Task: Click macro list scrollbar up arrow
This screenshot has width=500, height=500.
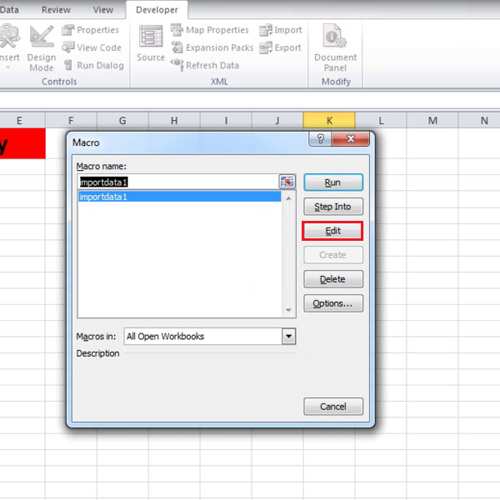Action: (289, 198)
